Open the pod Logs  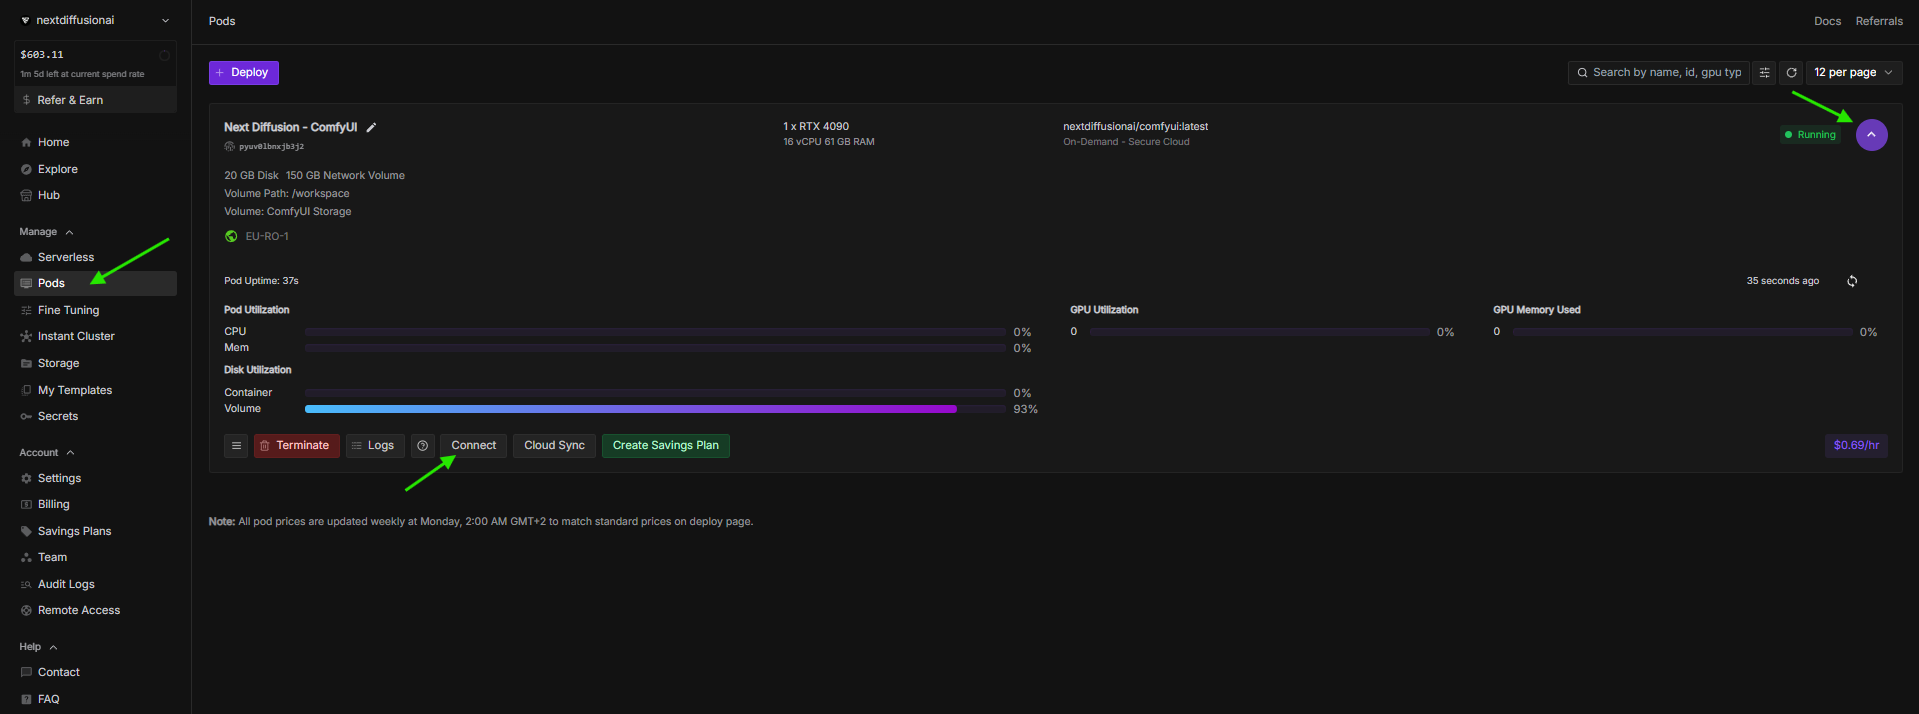point(375,446)
